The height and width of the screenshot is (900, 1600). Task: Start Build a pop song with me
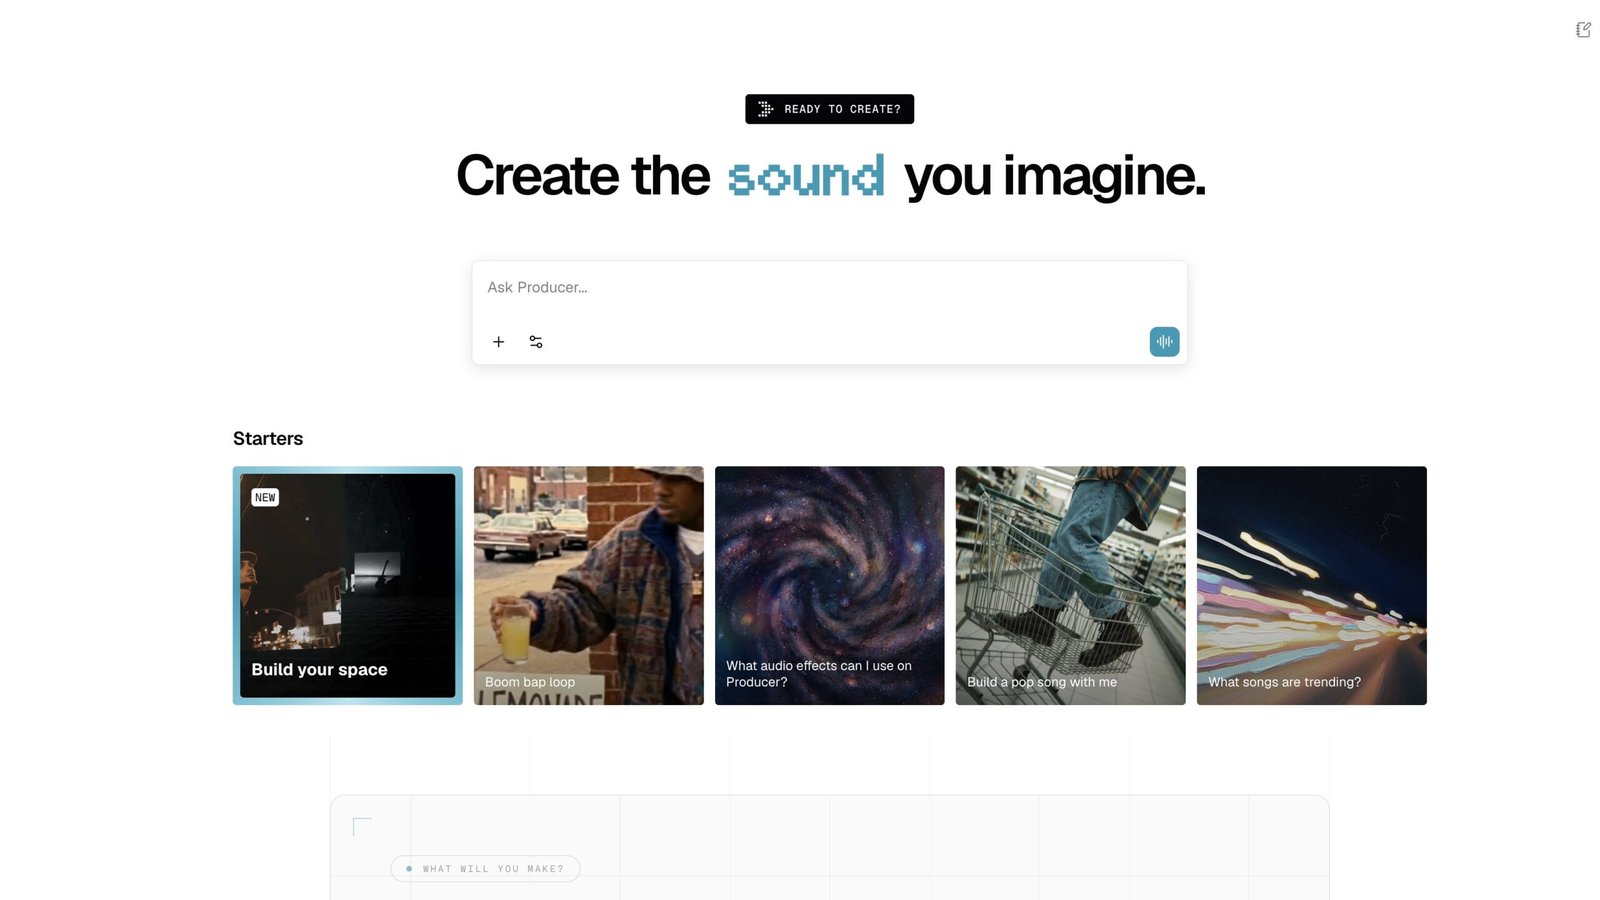click(1070, 585)
